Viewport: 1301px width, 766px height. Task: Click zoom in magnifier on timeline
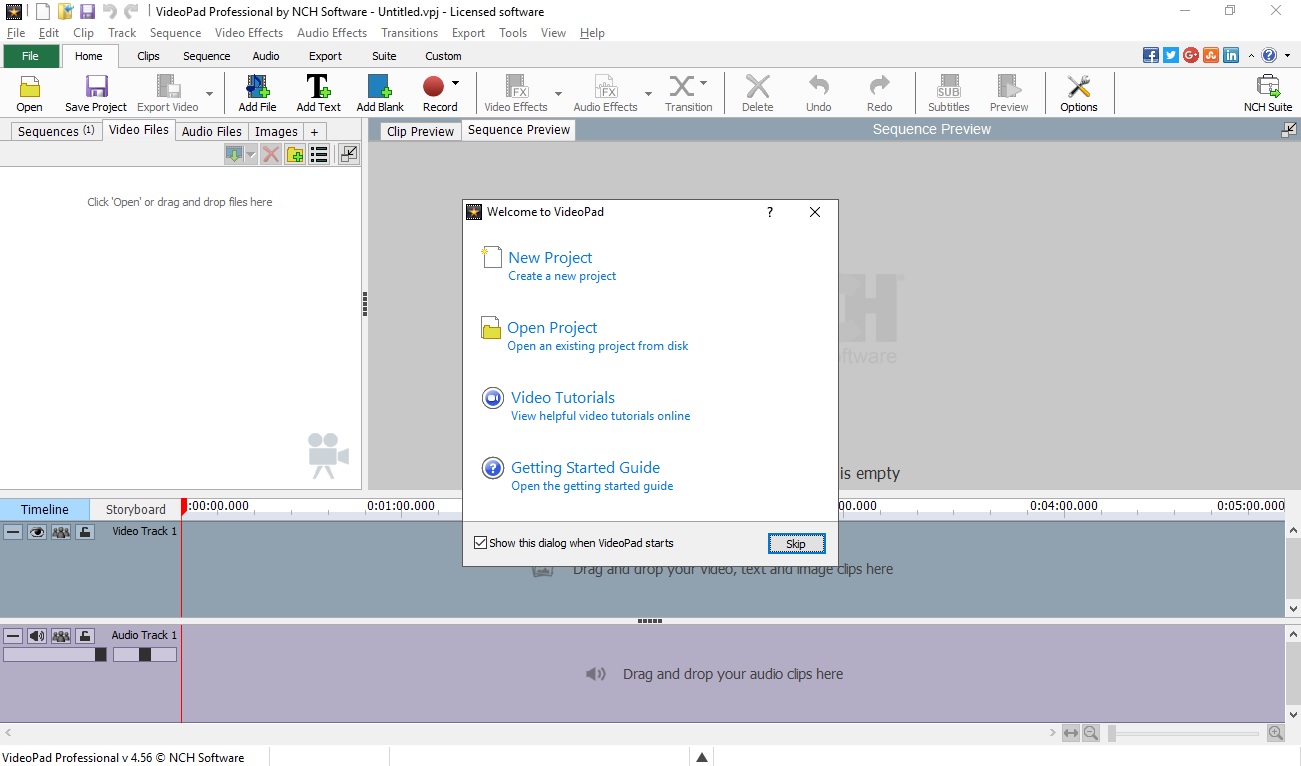click(1276, 733)
